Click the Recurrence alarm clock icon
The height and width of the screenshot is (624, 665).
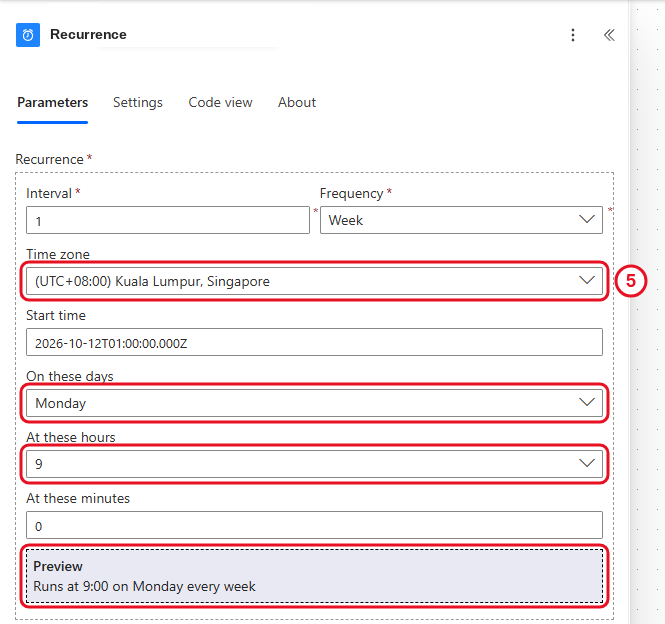pyautogui.click(x=28, y=35)
